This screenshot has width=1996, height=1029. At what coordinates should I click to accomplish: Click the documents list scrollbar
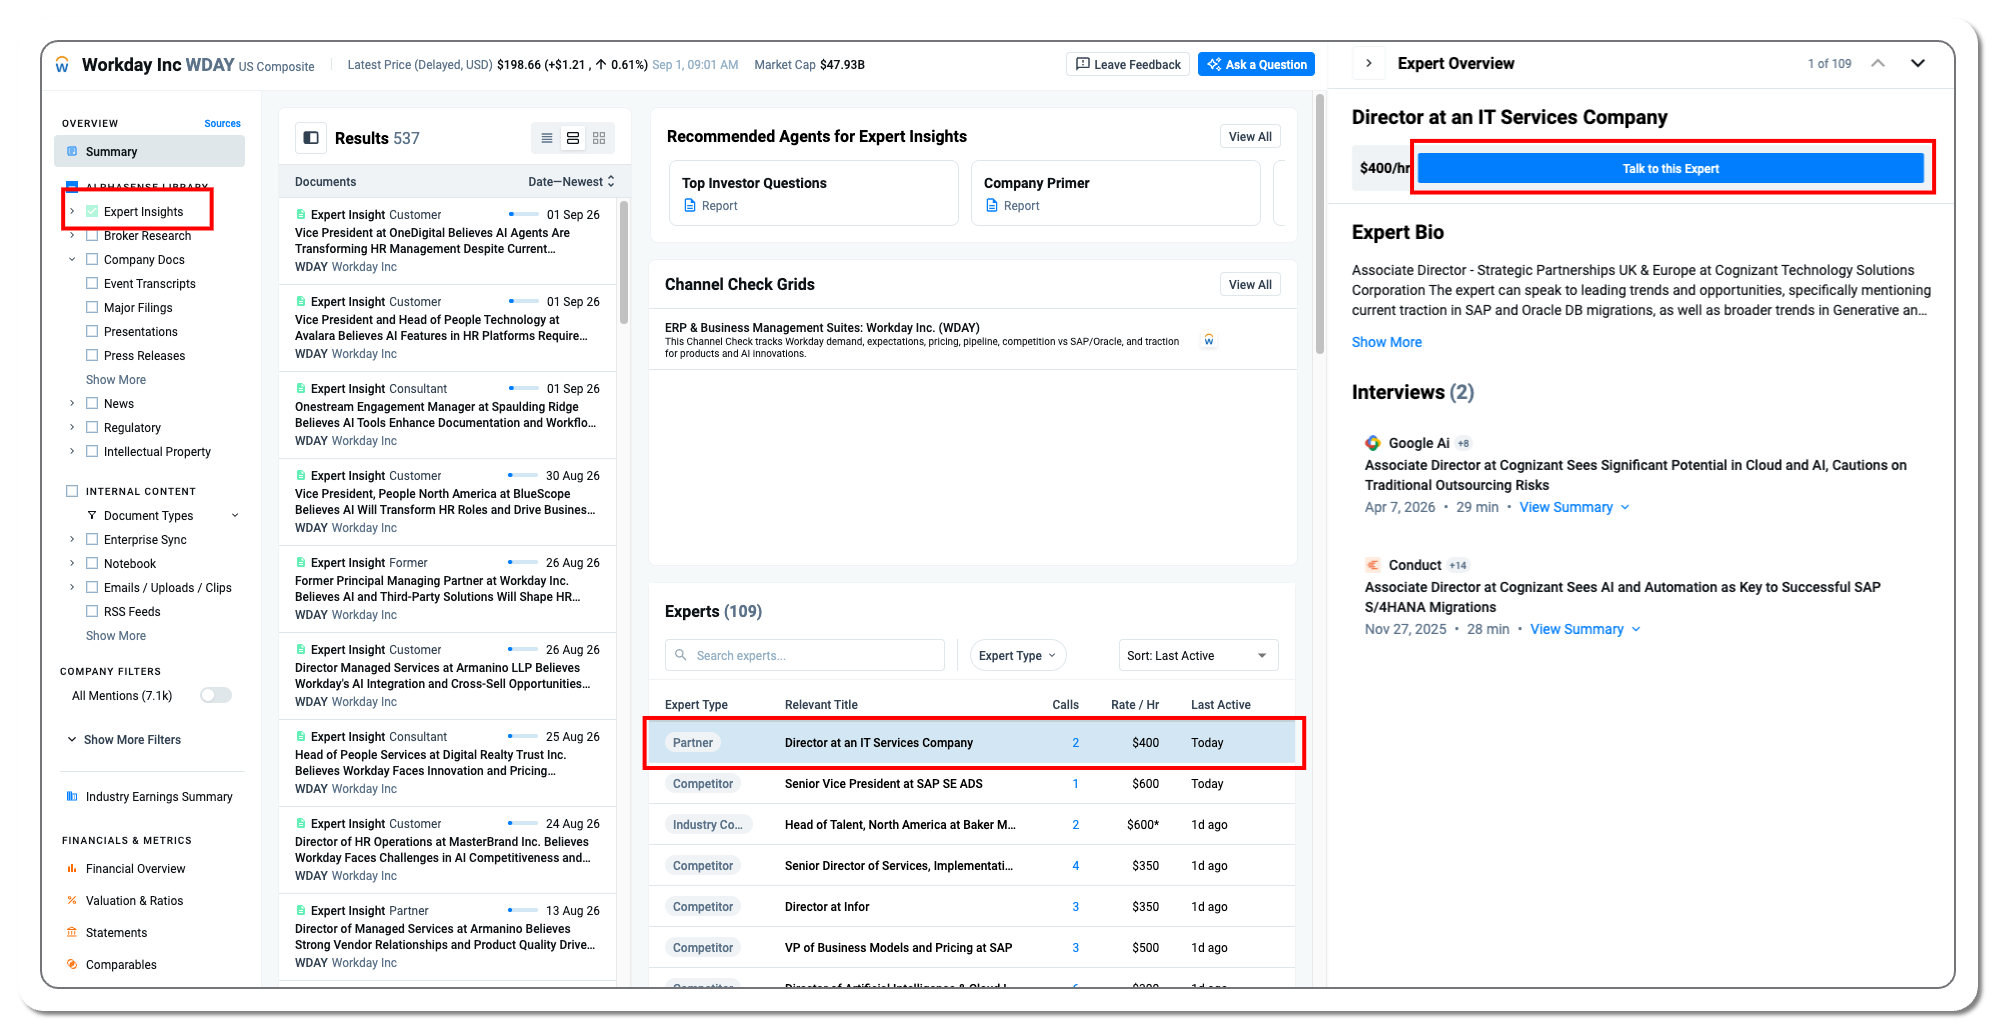pyautogui.click(x=624, y=262)
